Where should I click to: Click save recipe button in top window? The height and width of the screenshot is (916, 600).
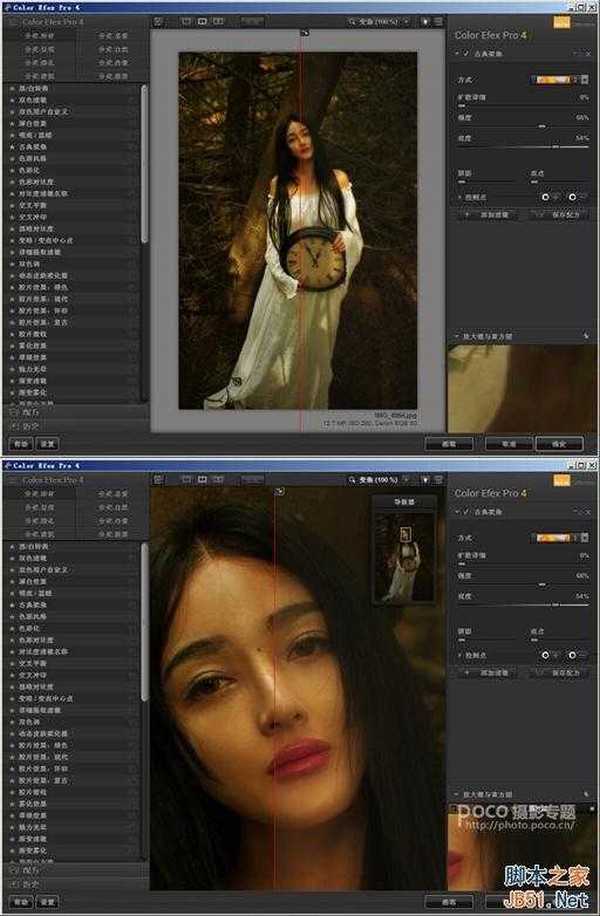pyautogui.click(x=557, y=214)
